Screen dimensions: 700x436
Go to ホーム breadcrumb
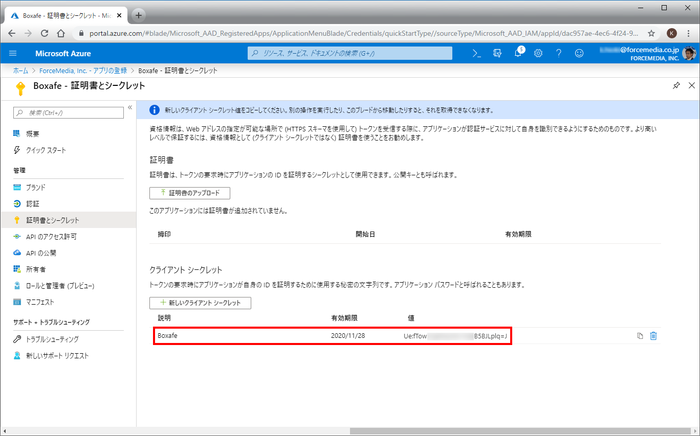click(x=20, y=71)
